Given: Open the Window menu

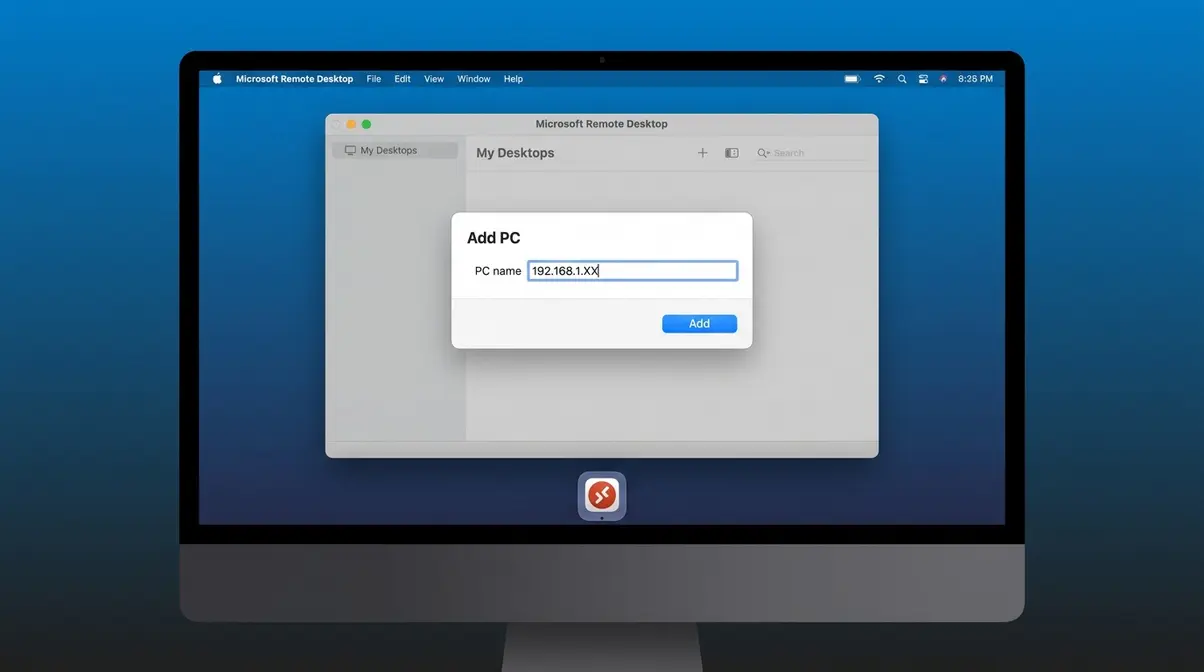Looking at the screenshot, I should coord(474,79).
